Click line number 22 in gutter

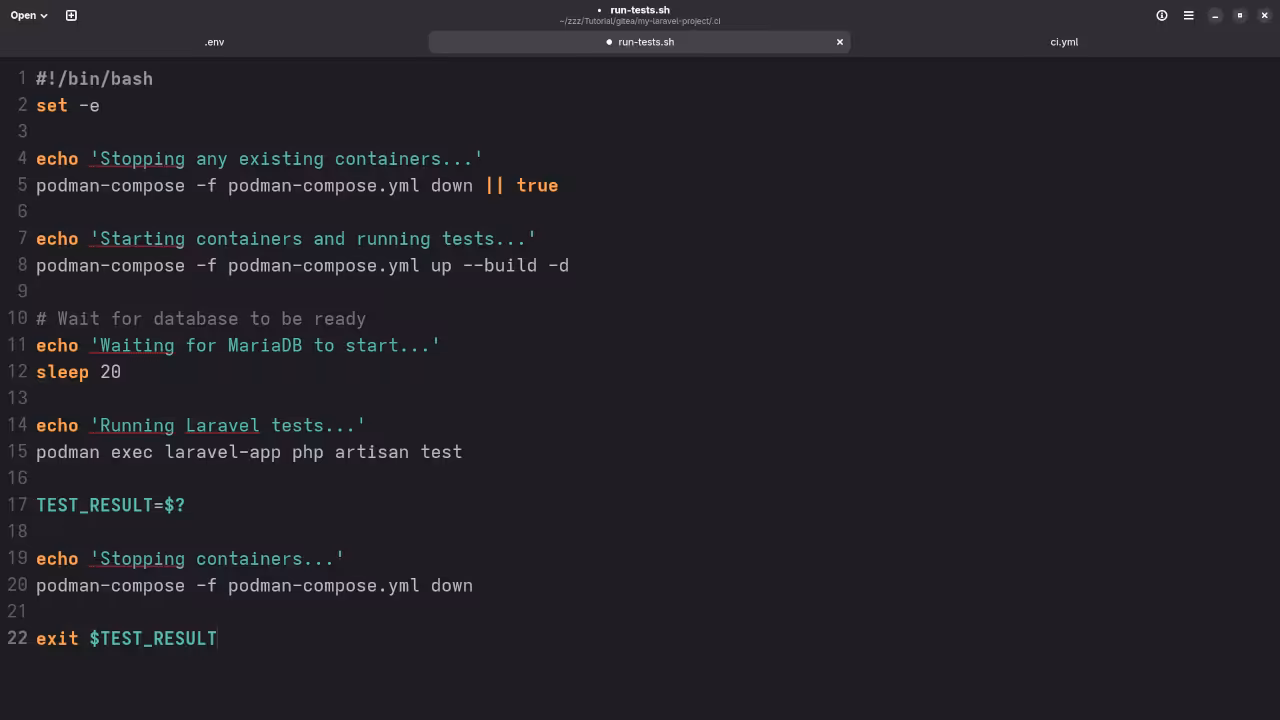[17, 638]
